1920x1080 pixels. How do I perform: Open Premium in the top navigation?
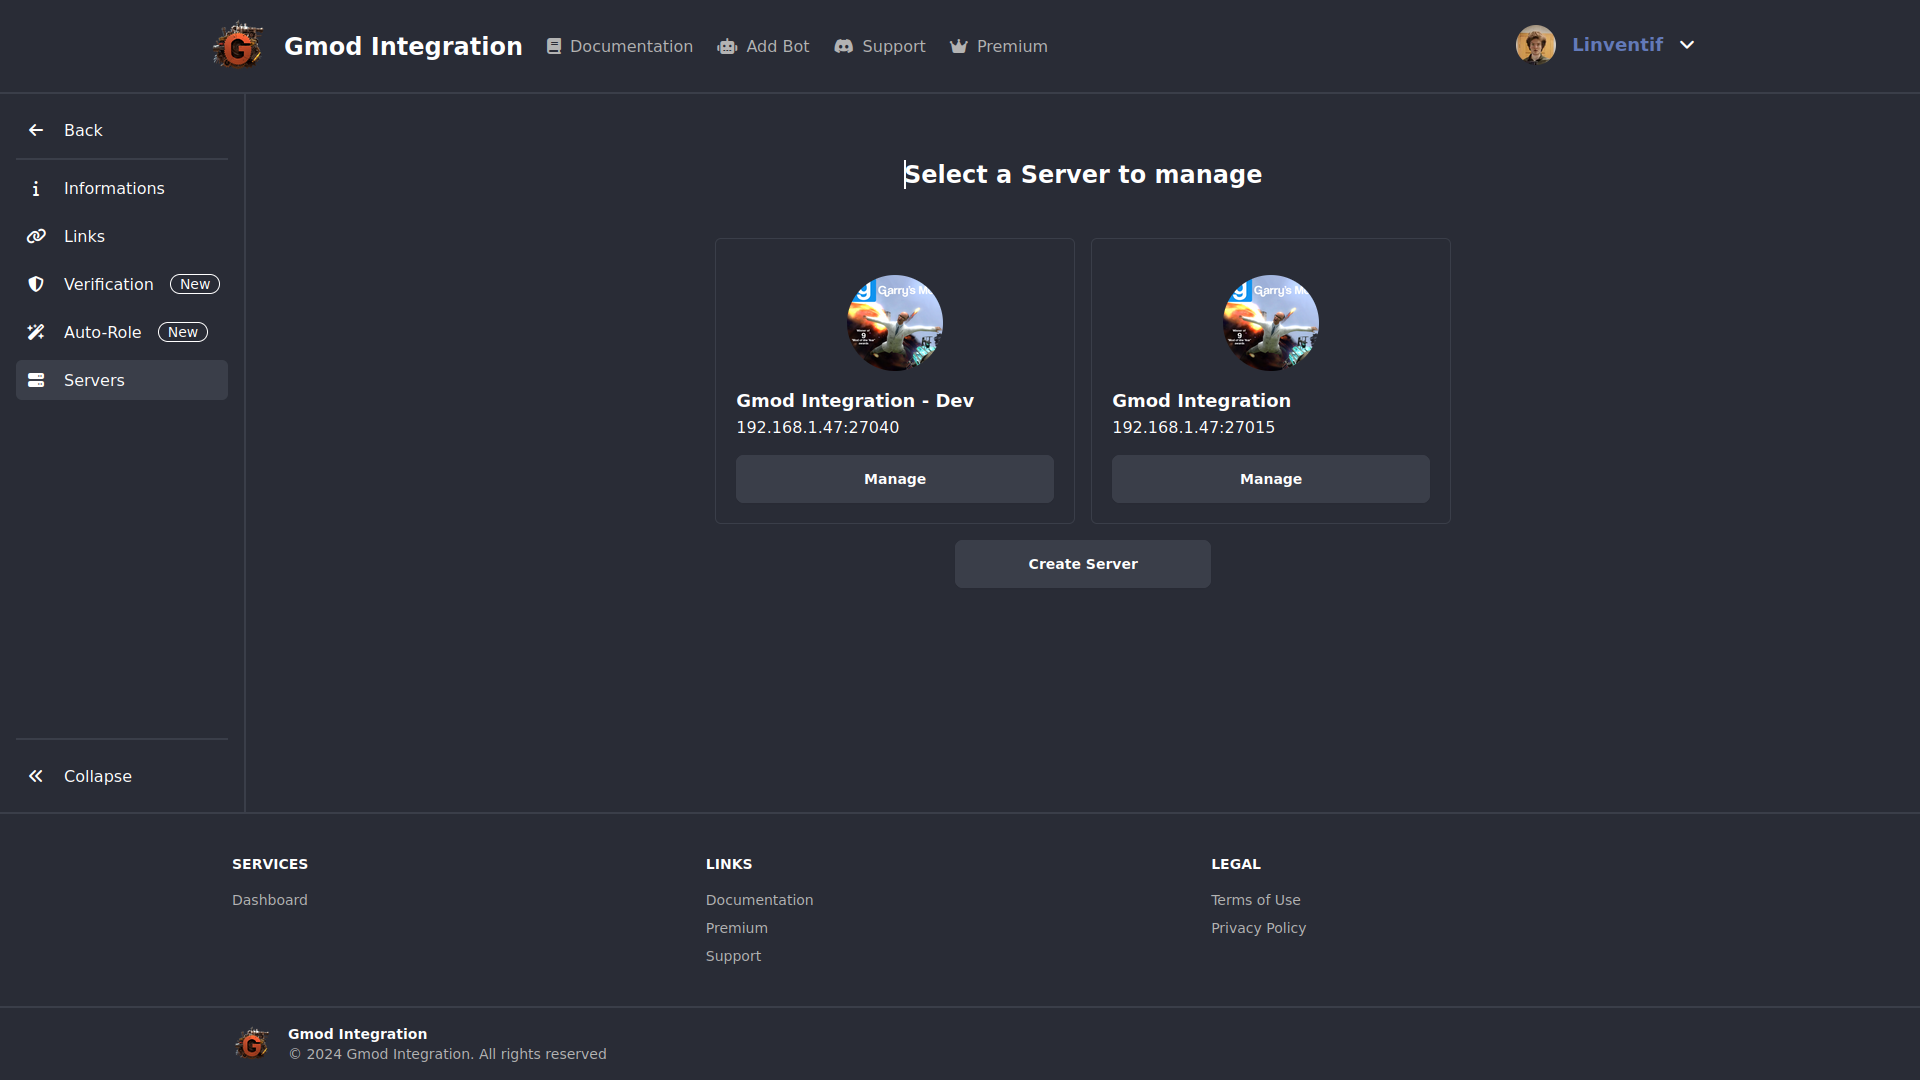(999, 46)
